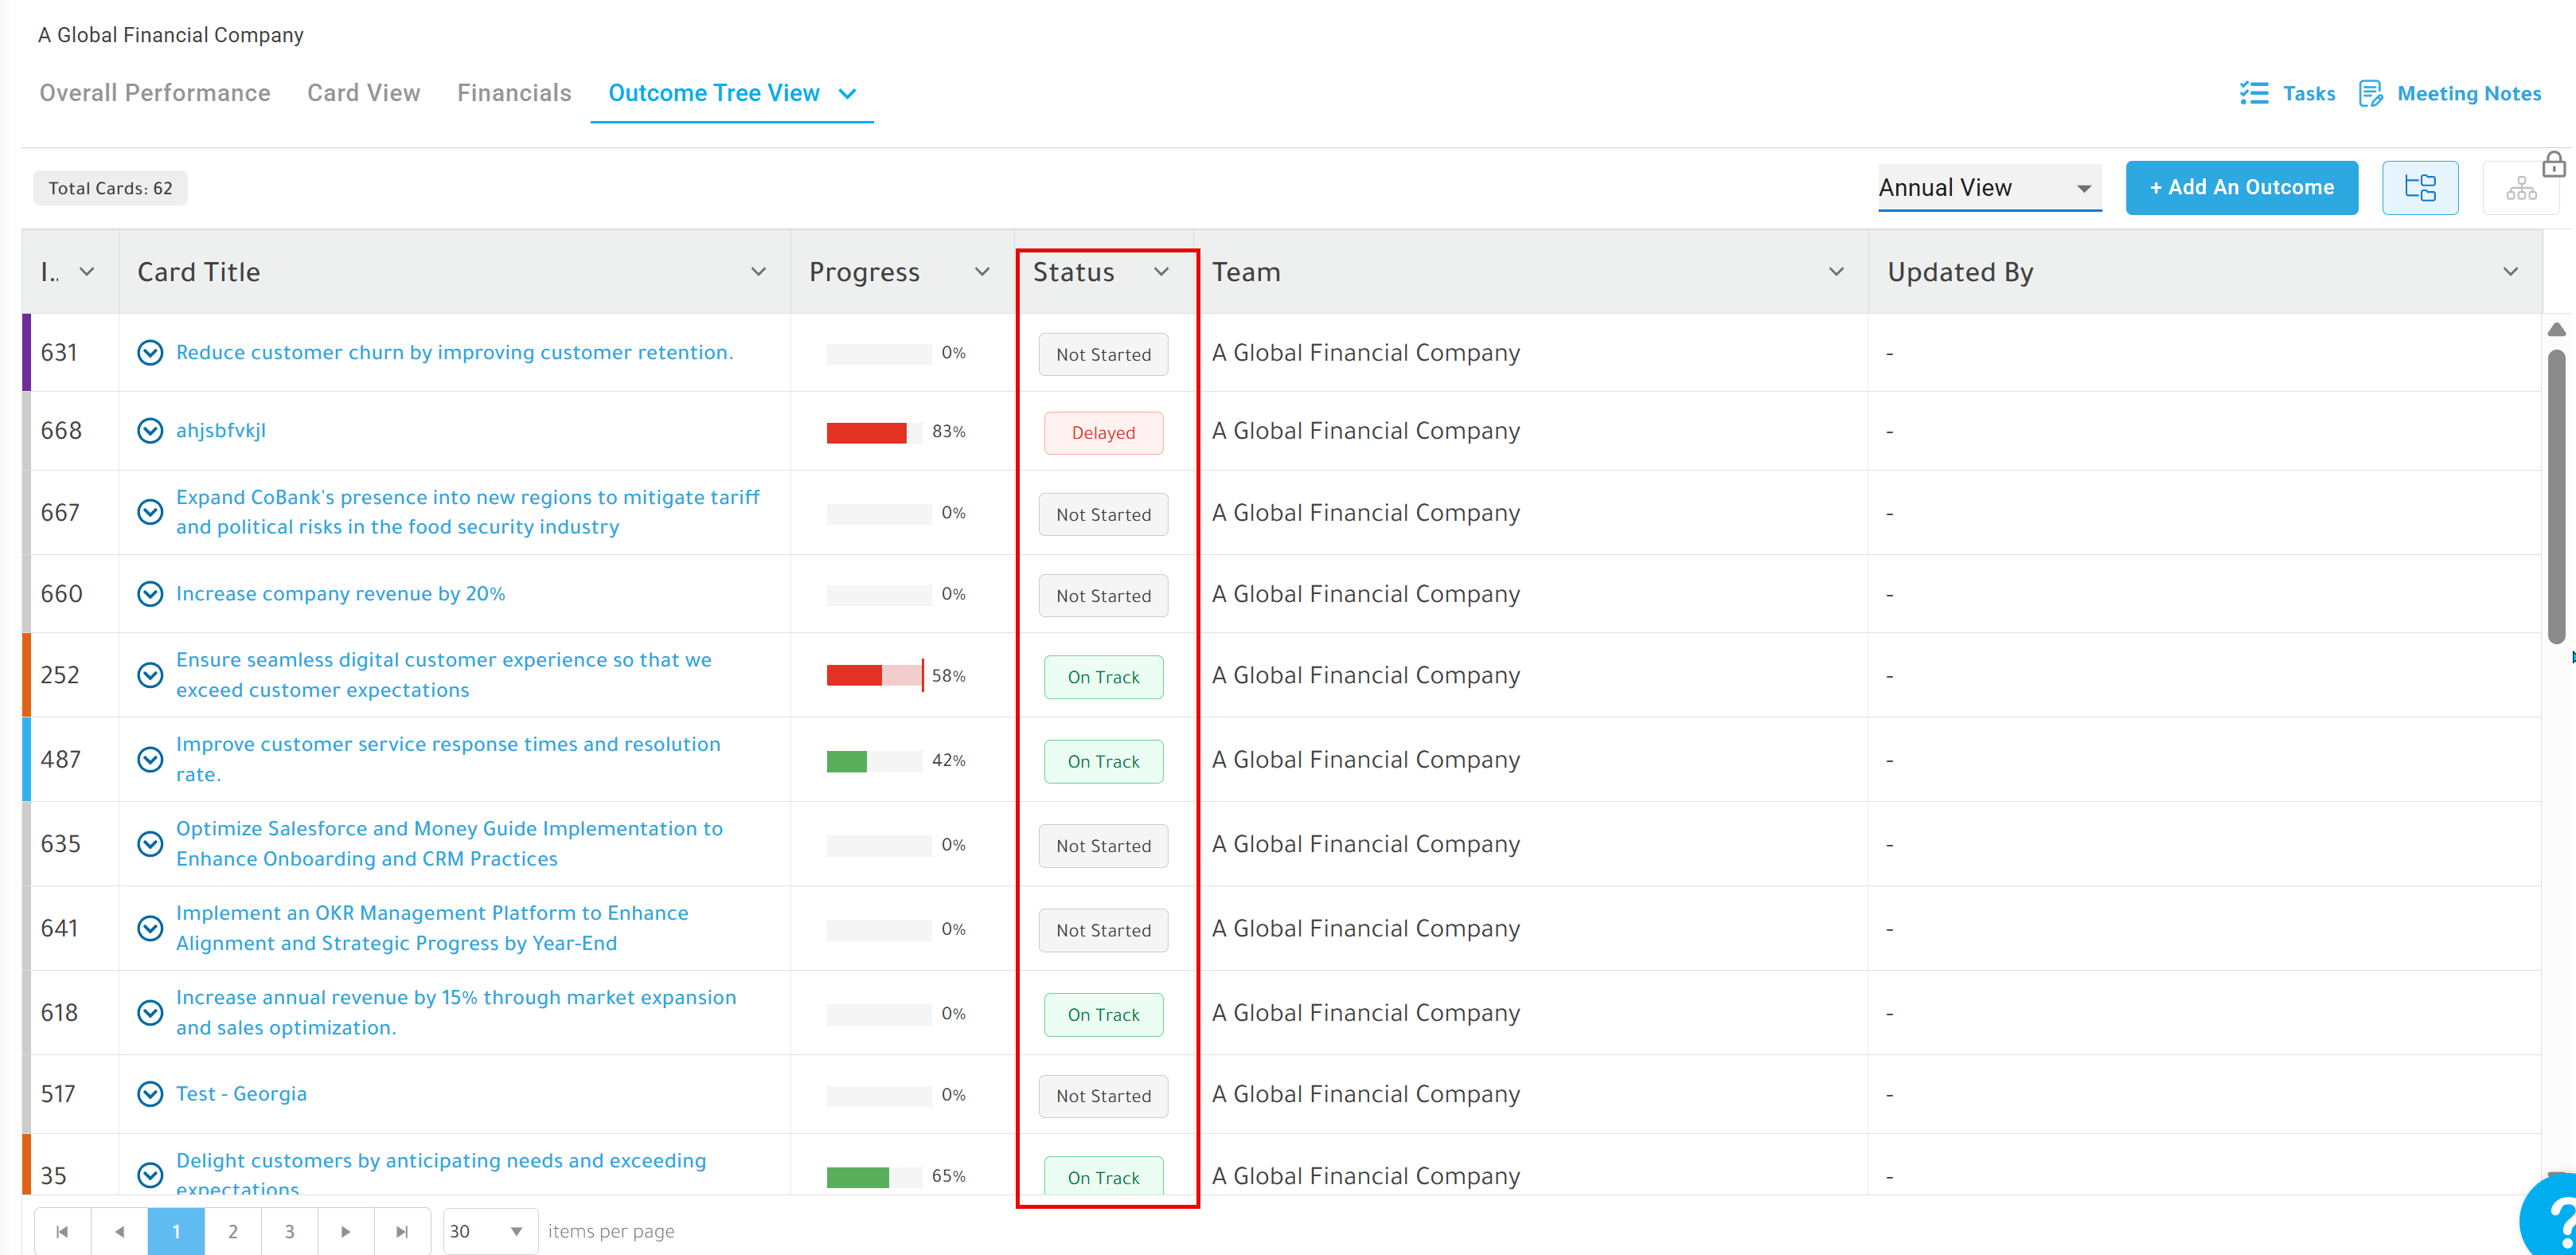The image size is (2576, 1255).
Task: Expand row 631 Reduce customer churn
Action: 150,353
